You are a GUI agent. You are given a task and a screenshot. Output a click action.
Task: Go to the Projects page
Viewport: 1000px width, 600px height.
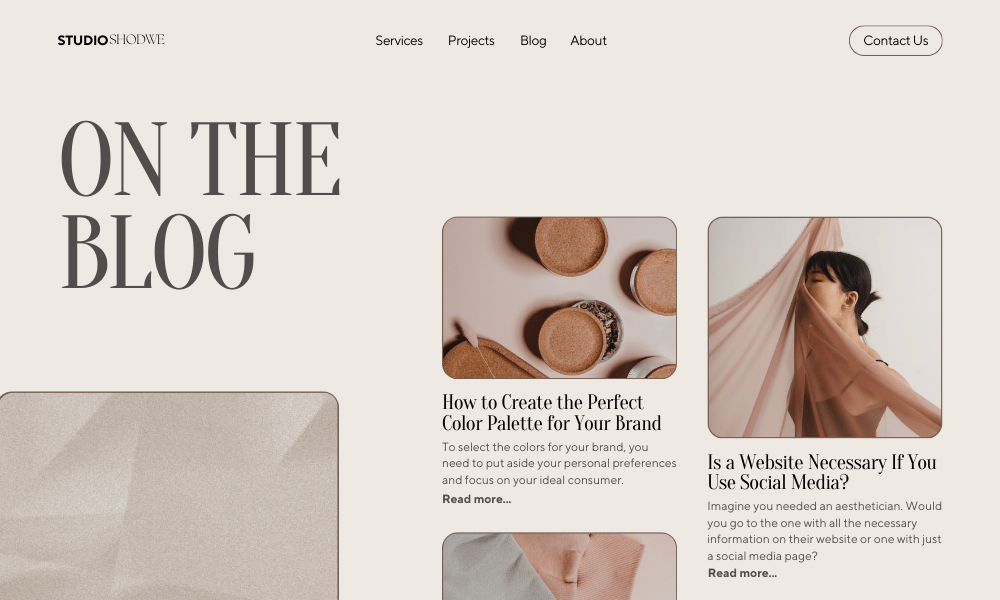point(471,41)
